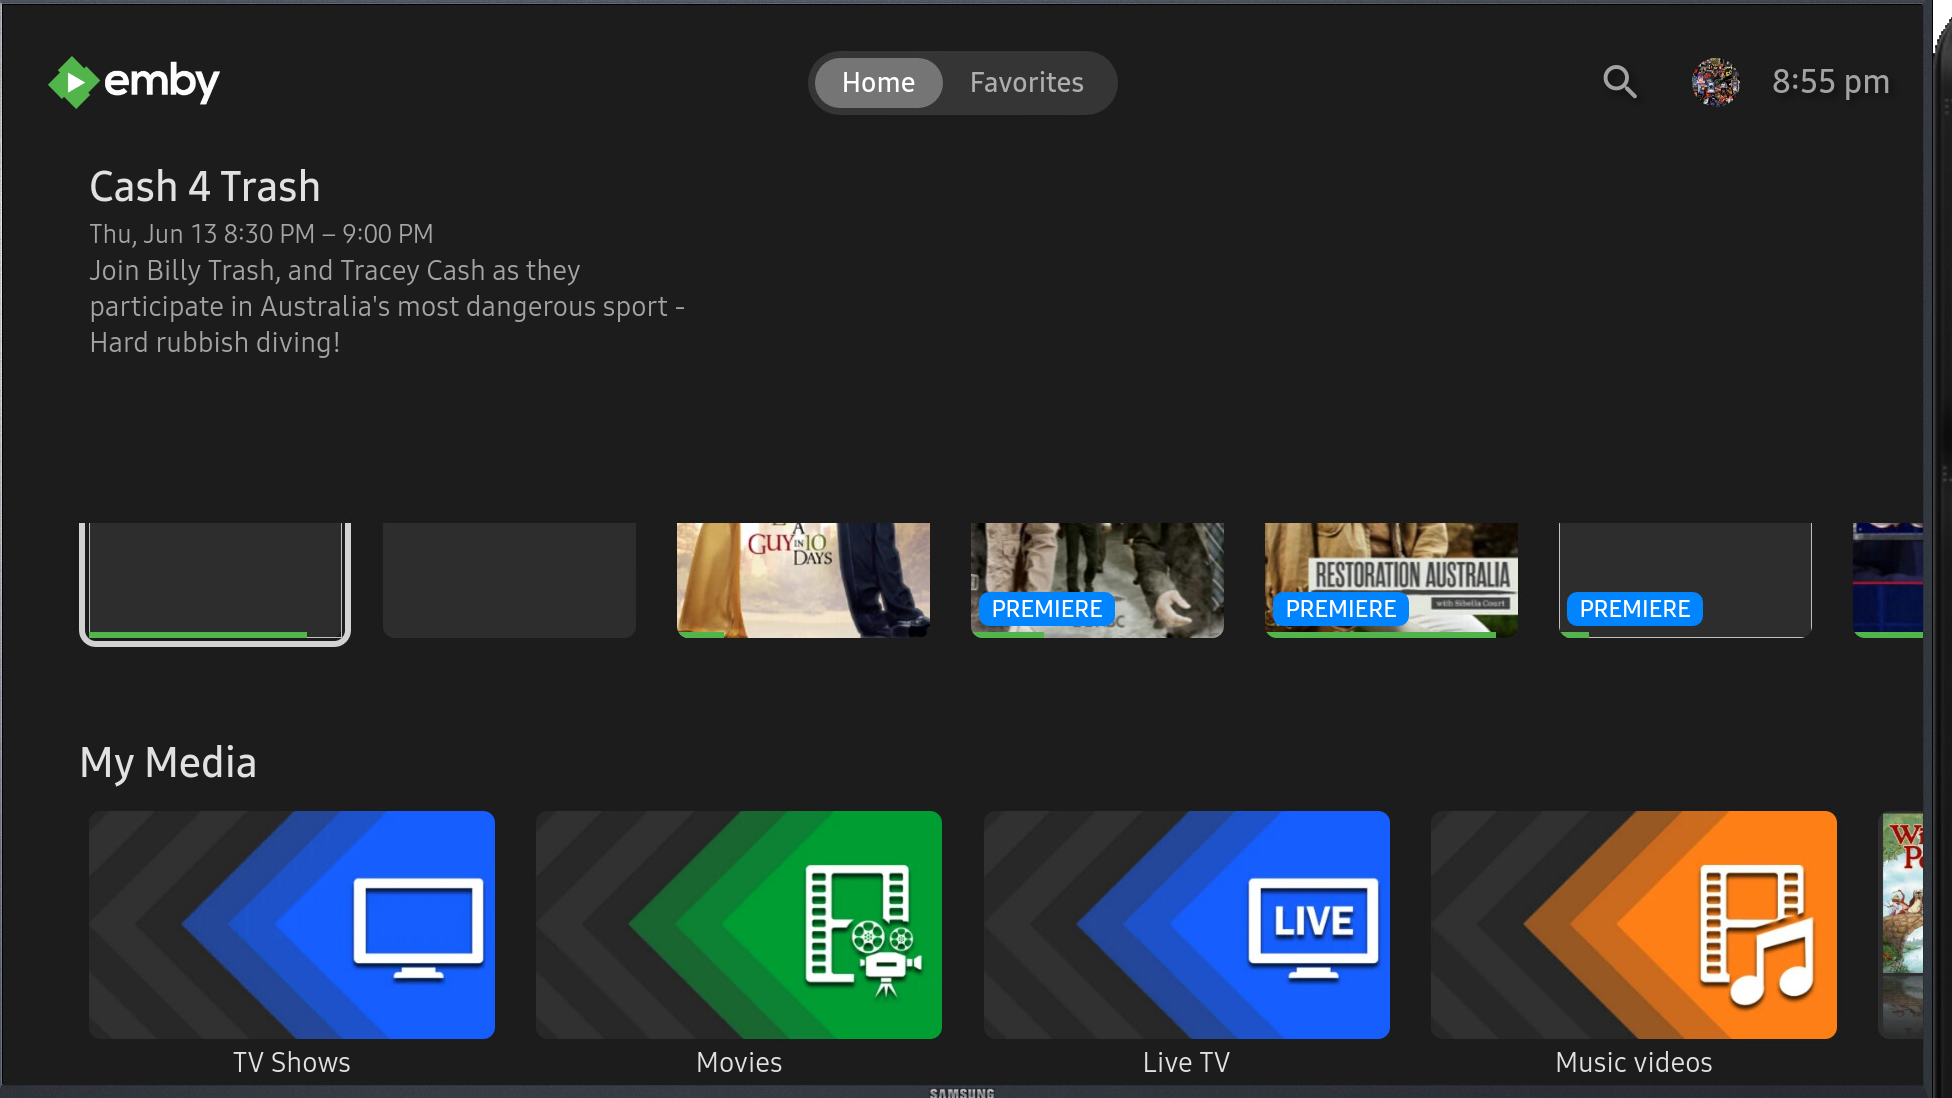Click the emby logo

point(134,82)
